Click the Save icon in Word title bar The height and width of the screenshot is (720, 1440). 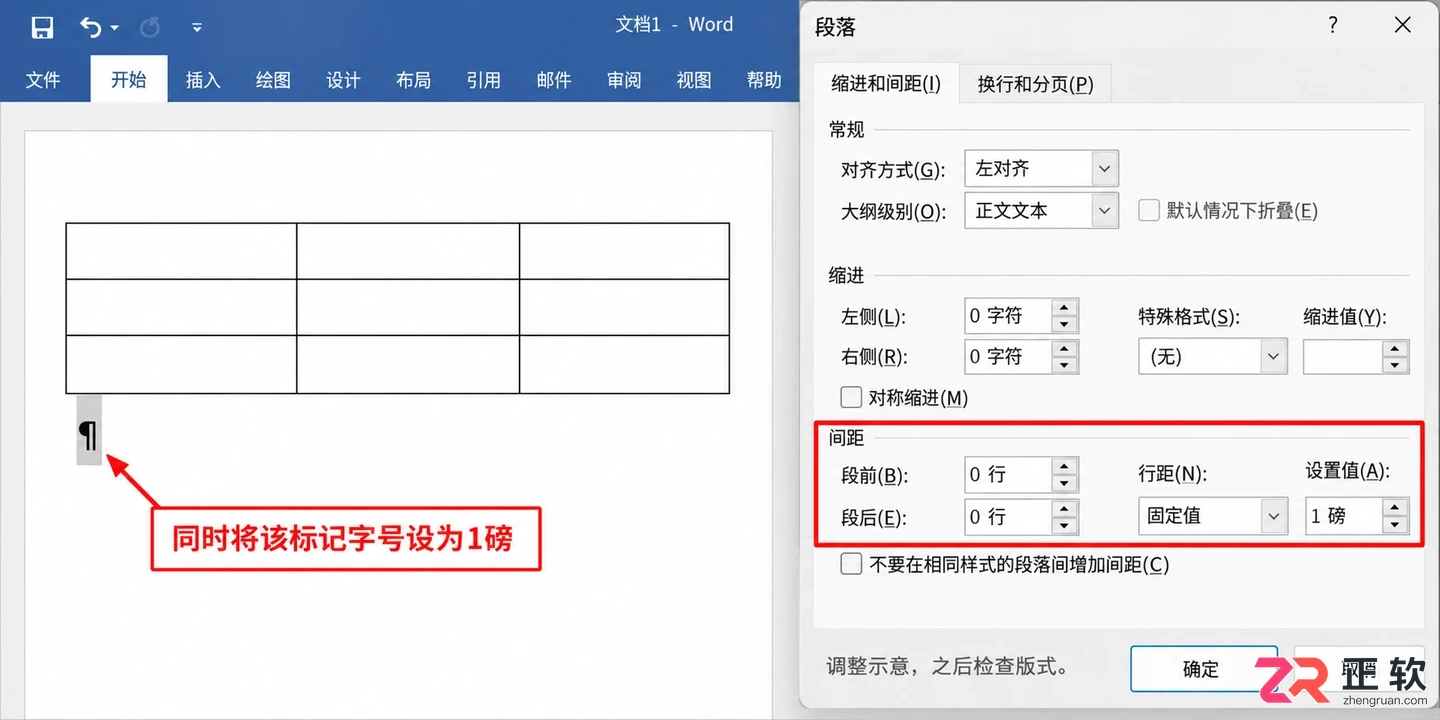coord(42,28)
